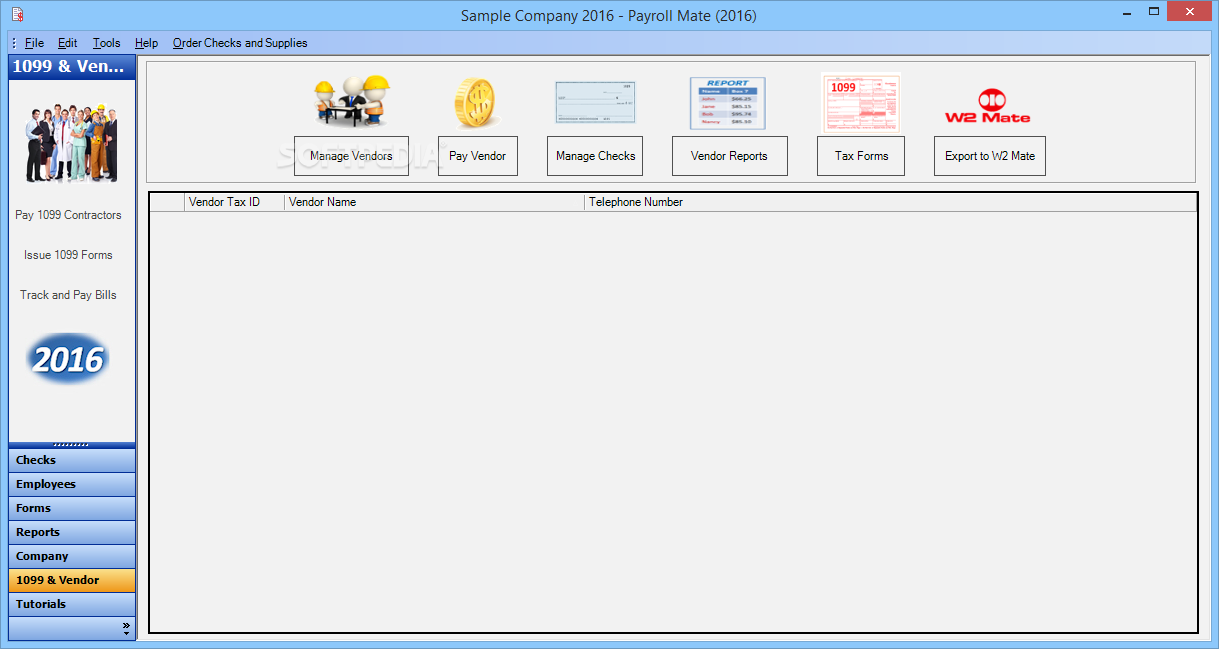Screen dimensions: 1219x649
Task: Click the workers icon above Manage Vendors
Action: click(351, 101)
